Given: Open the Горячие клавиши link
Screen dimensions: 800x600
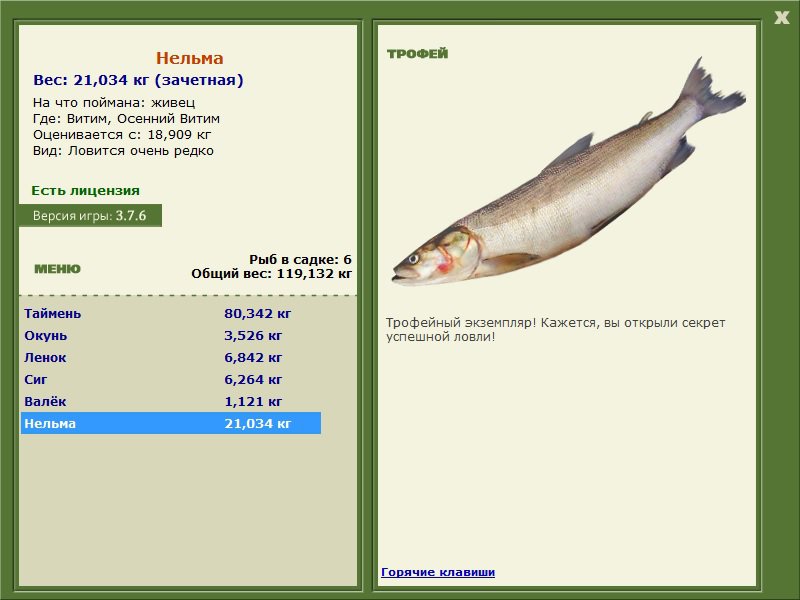Looking at the screenshot, I should (438, 572).
